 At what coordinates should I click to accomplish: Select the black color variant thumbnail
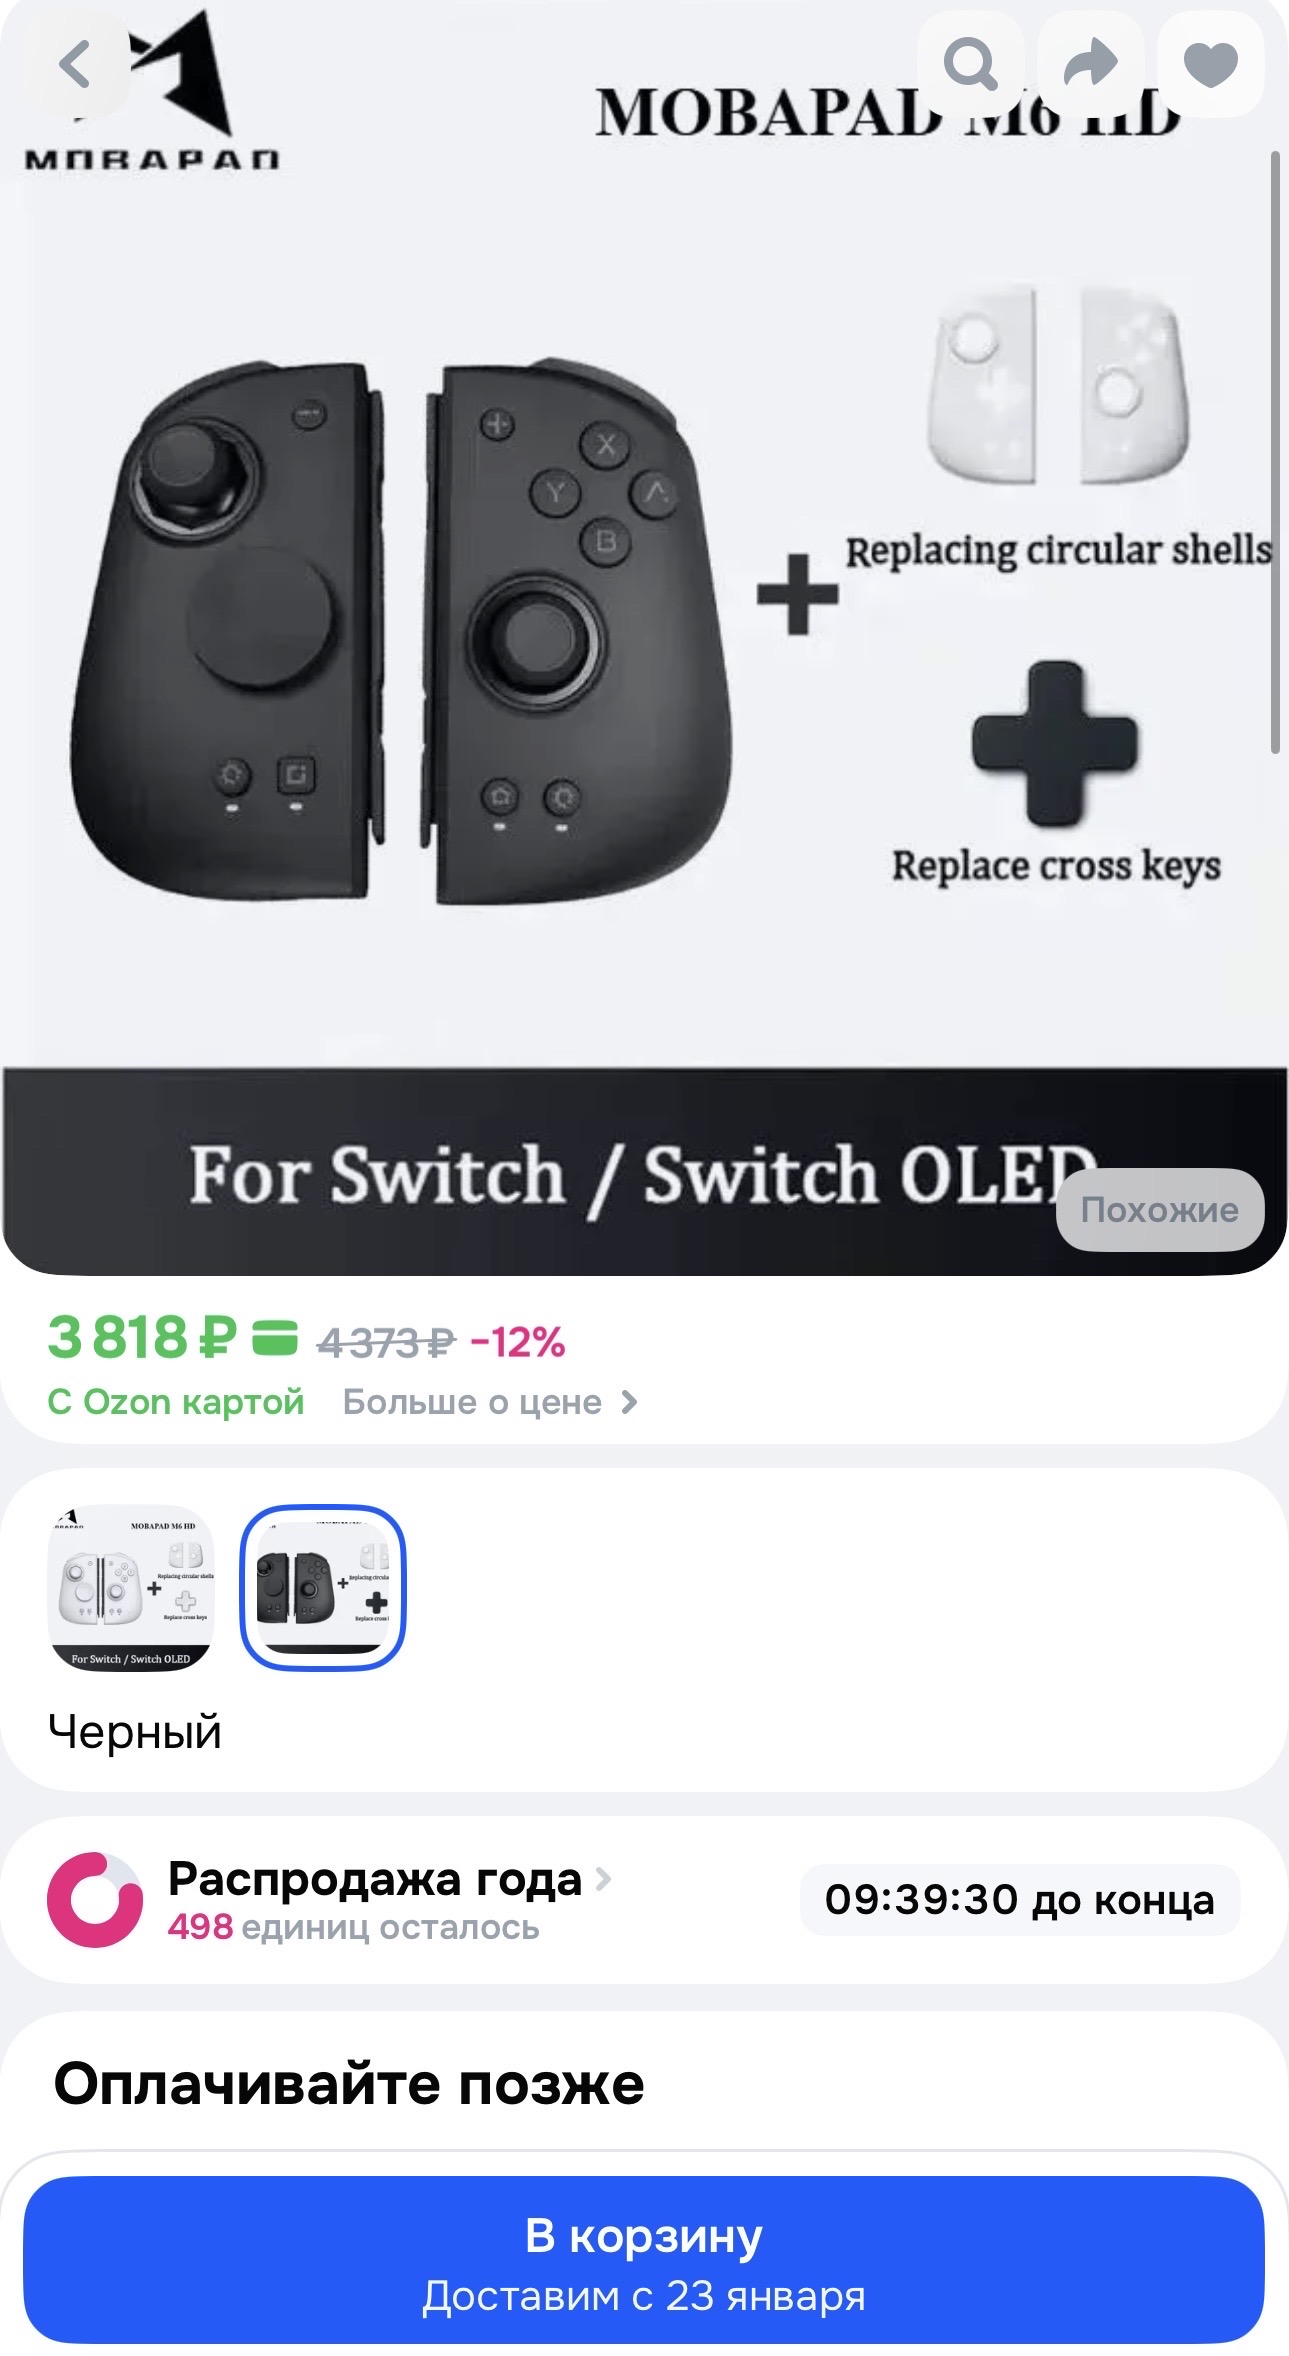(322, 1587)
